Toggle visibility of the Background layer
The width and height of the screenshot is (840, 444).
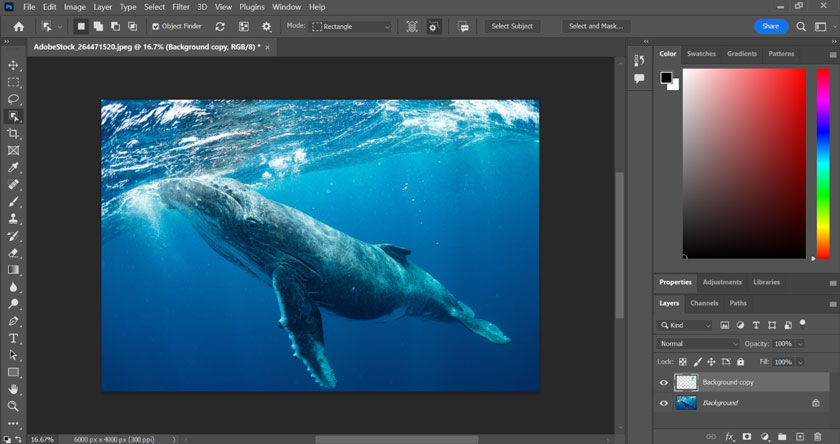[664, 403]
